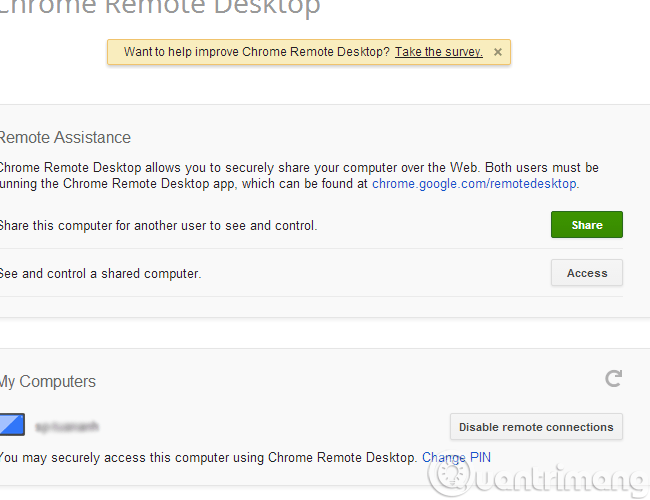Dismiss the survey banner with the X
This screenshot has width=650, height=500.
(x=498, y=52)
